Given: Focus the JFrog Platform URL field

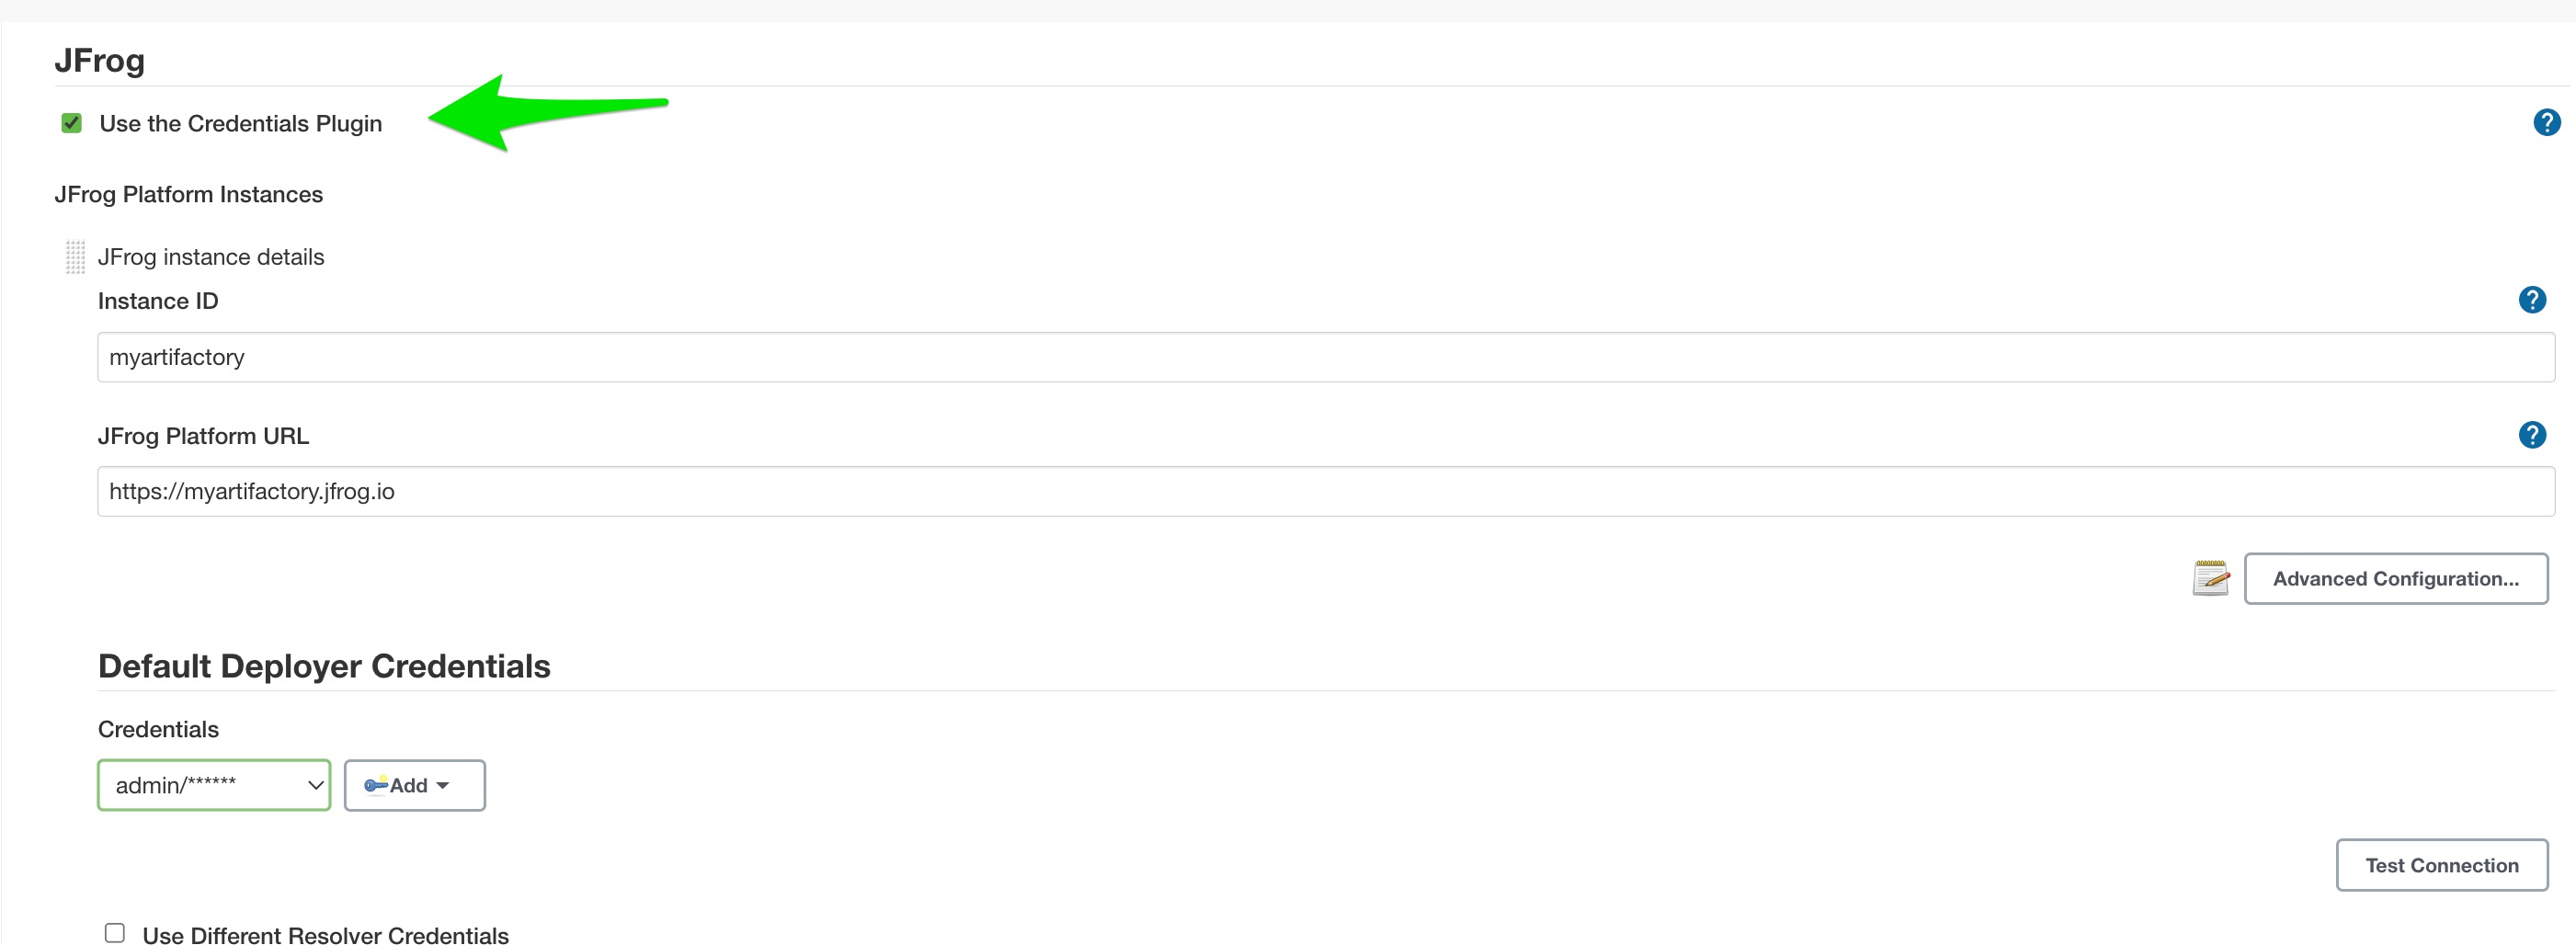Looking at the screenshot, I should [1326, 491].
